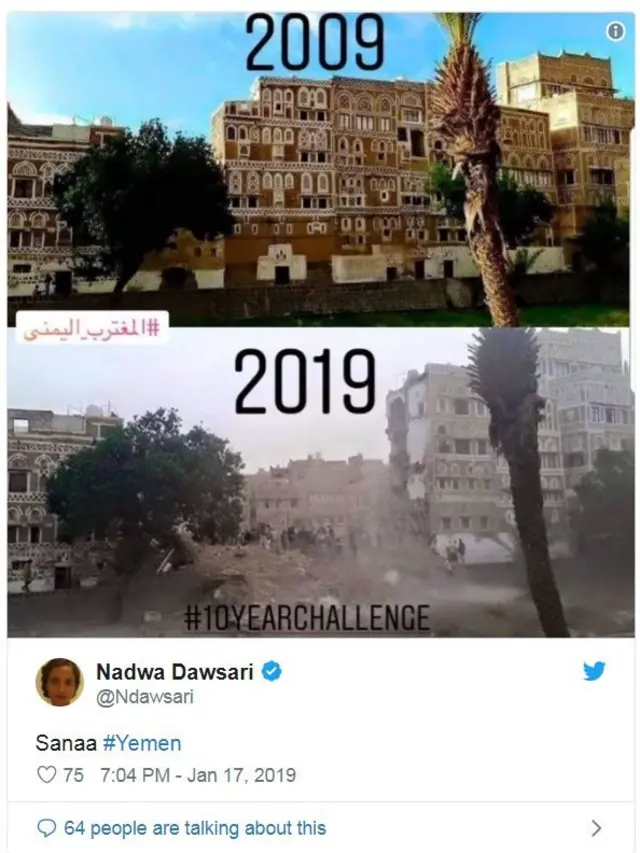Open Nadwa Dawsari's profile avatar
640x853 pixels.
coord(60,682)
